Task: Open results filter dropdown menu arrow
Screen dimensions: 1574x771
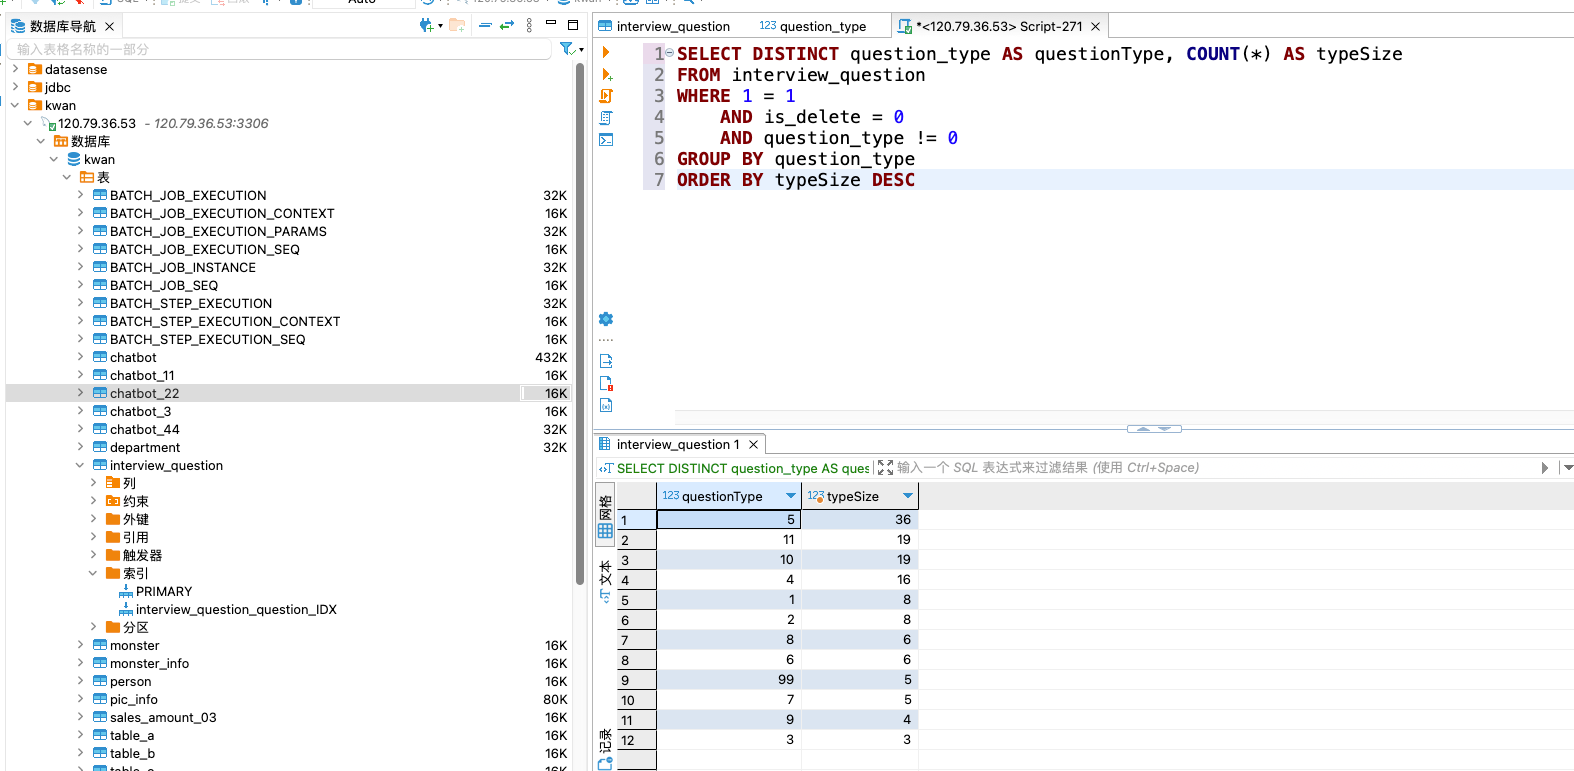Action: (1568, 468)
